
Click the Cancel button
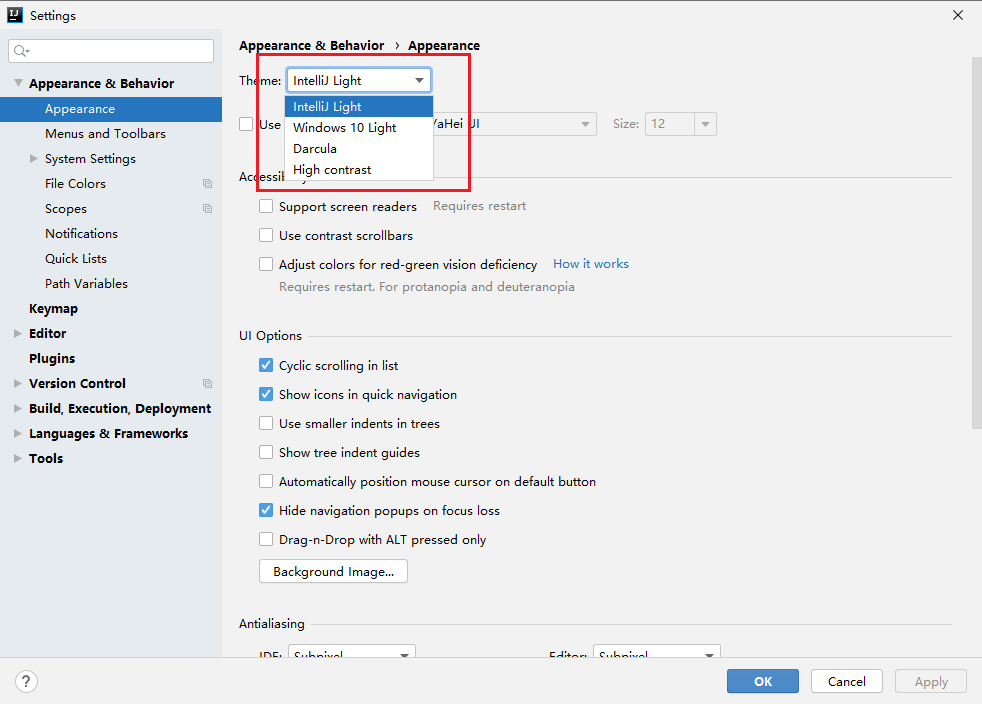[847, 681]
